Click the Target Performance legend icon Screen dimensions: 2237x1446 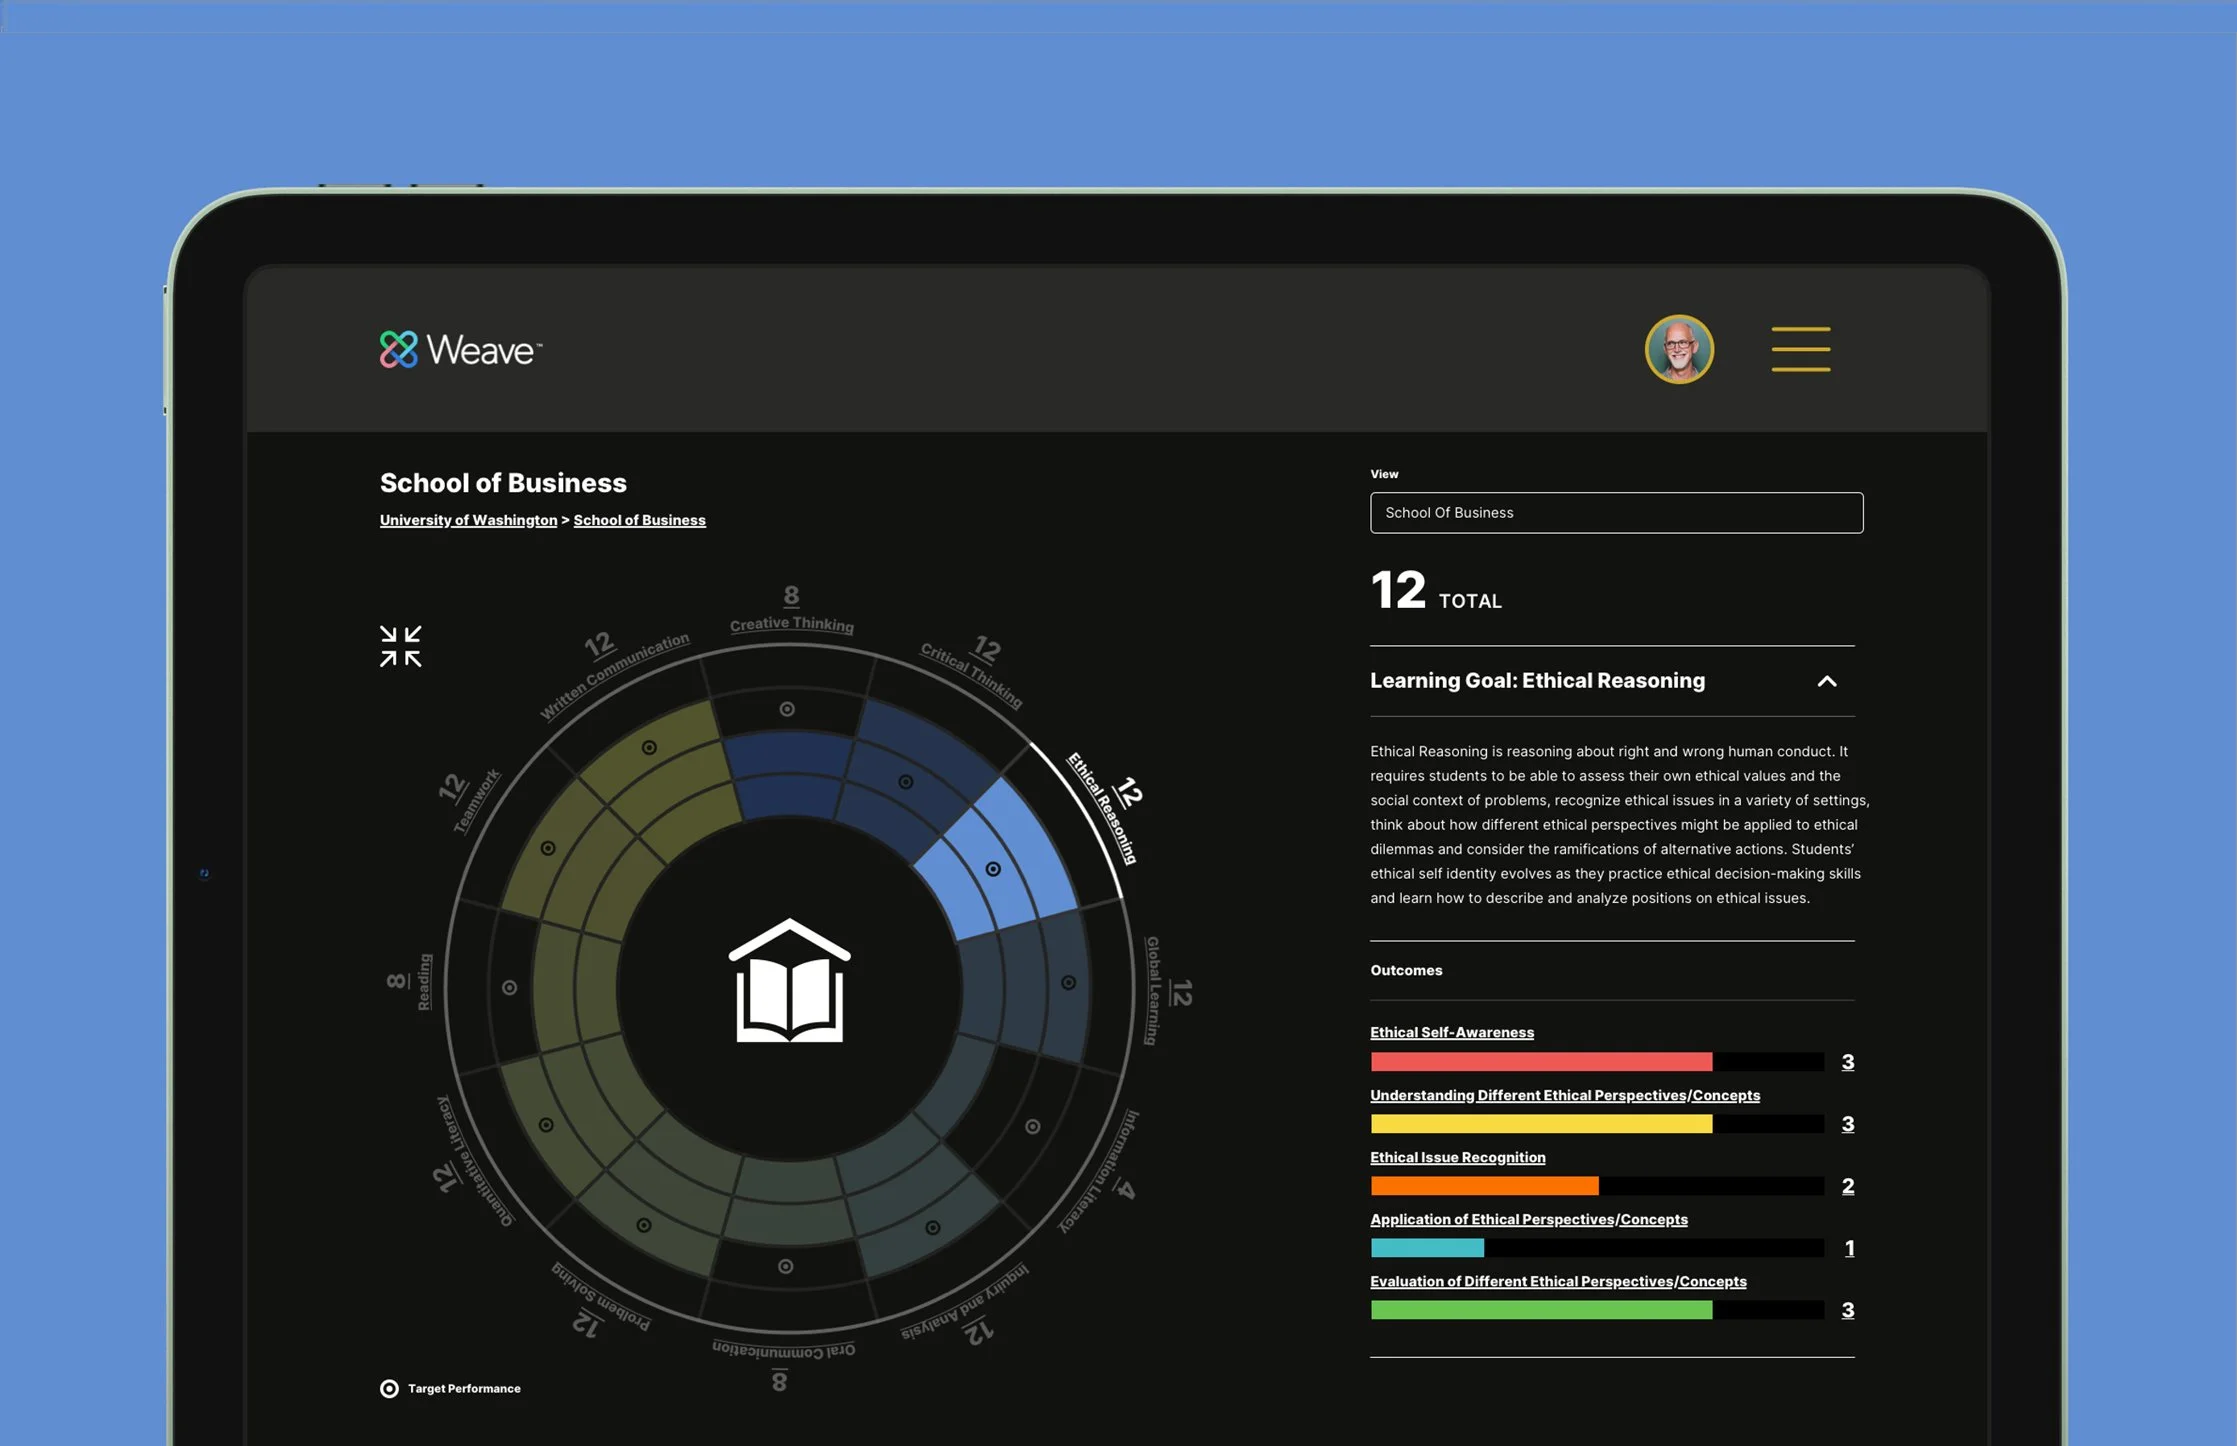coord(389,1388)
